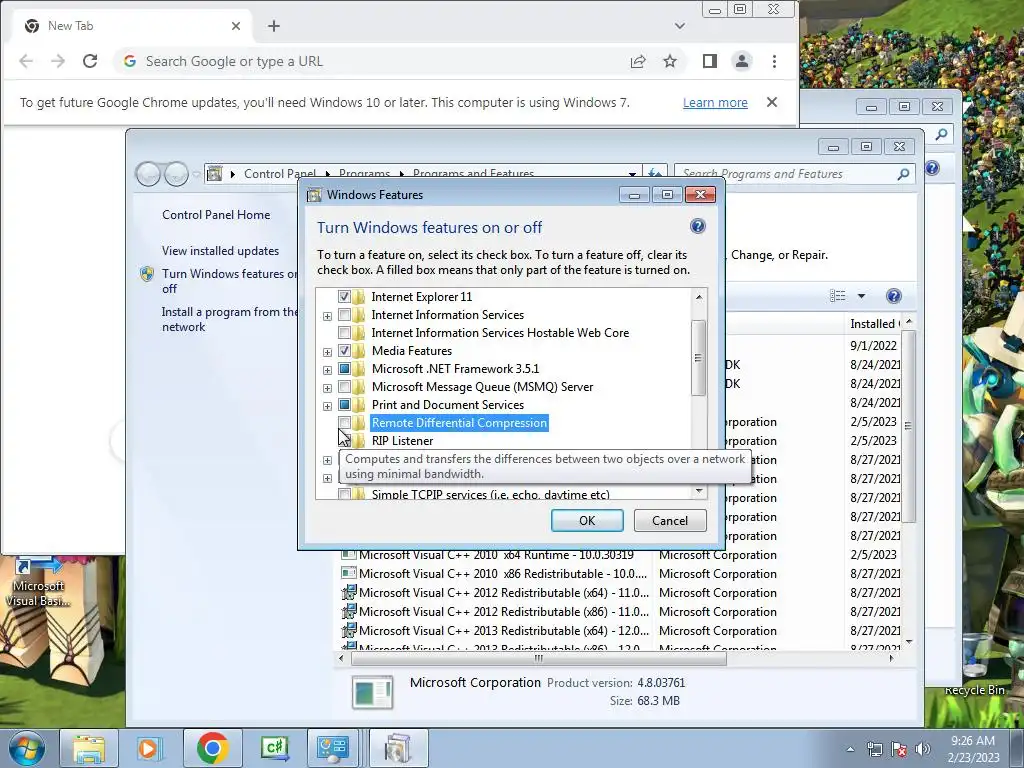Open address bar history dropdown arrow

(632, 174)
